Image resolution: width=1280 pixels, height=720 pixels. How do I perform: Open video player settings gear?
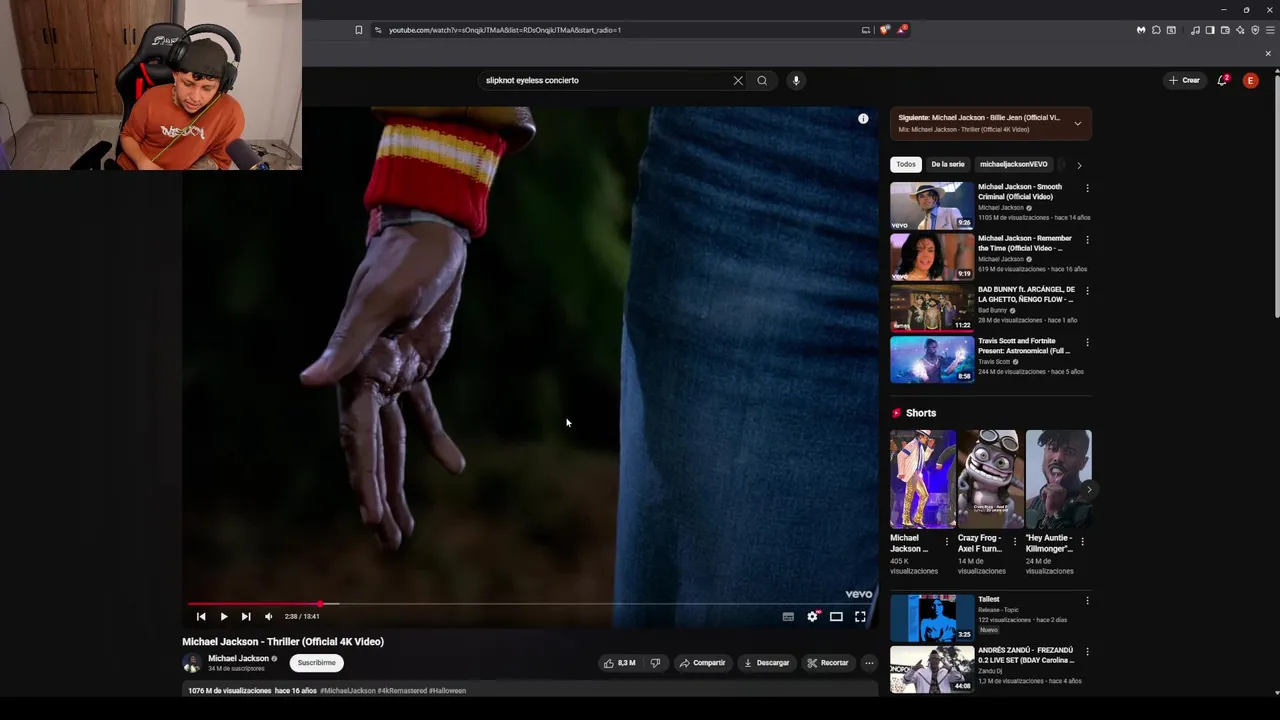tap(812, 616)
